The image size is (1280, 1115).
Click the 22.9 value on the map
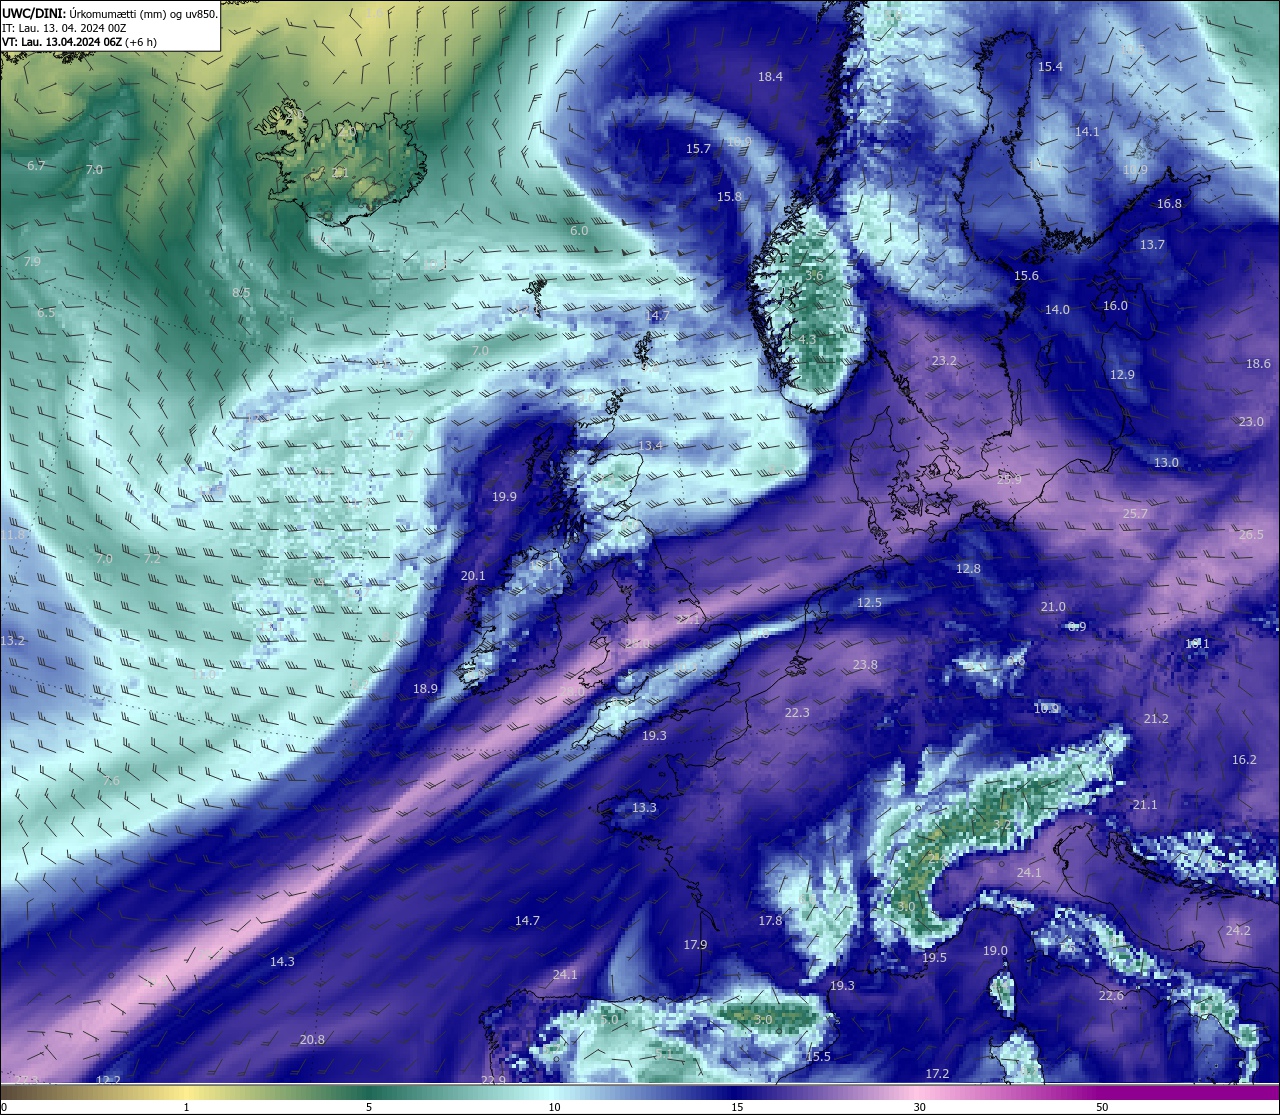point(493,1081)
